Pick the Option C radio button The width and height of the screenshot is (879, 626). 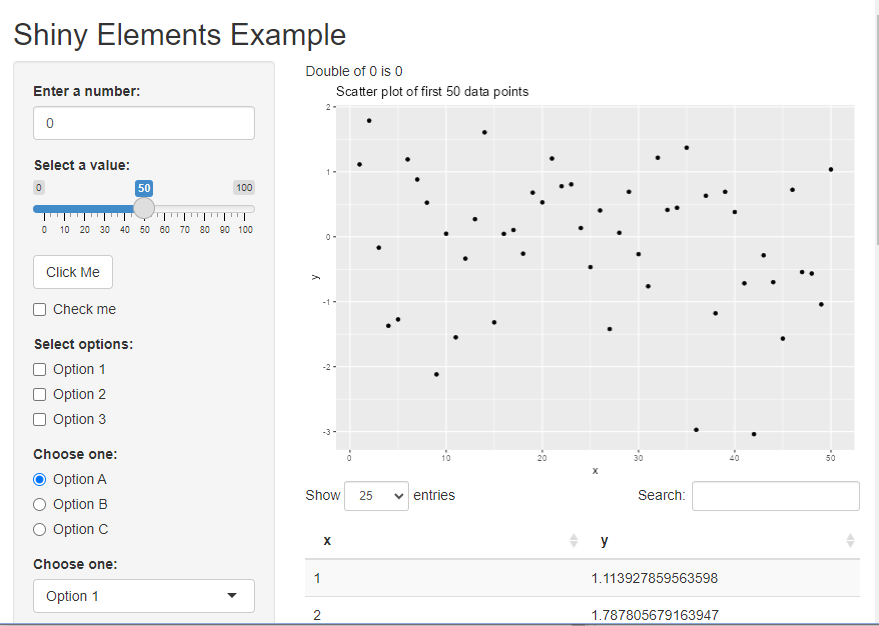click(40, 529)
